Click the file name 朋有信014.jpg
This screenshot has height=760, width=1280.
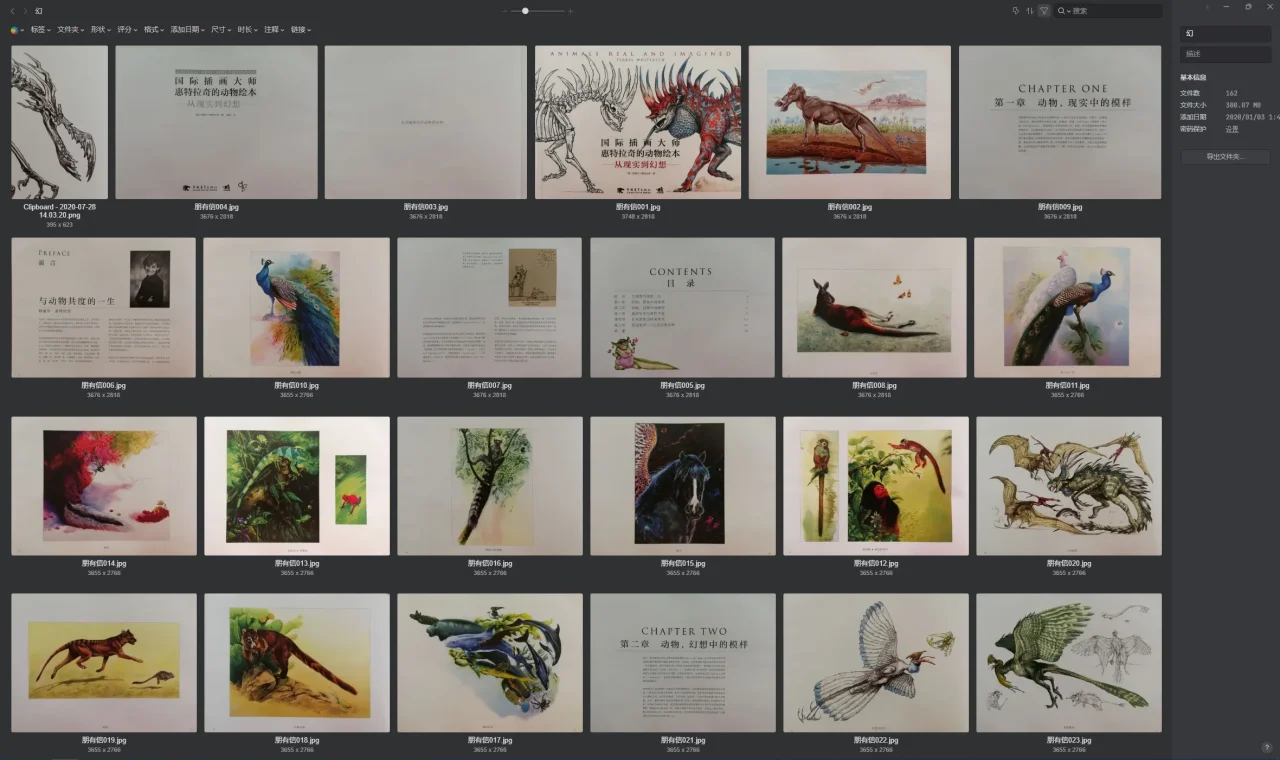[x=103, y=563]
